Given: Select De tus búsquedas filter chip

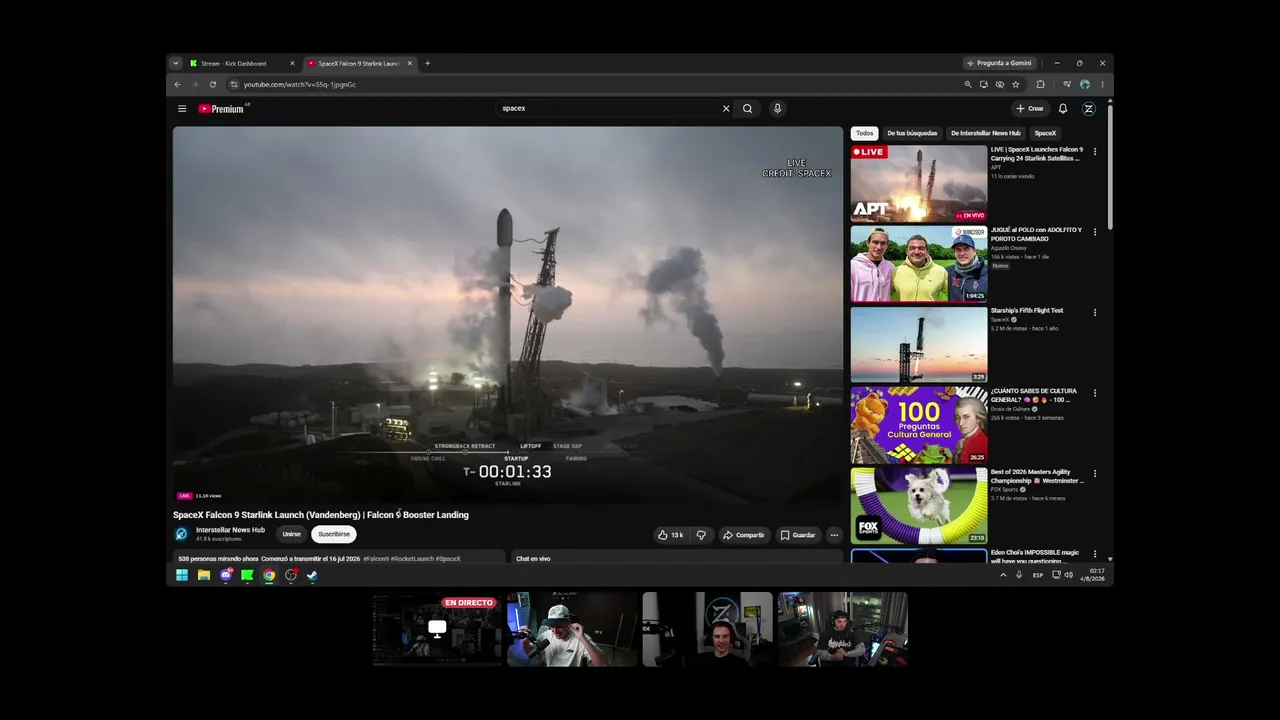Looking at the screenshot, I should coord(912,133).
